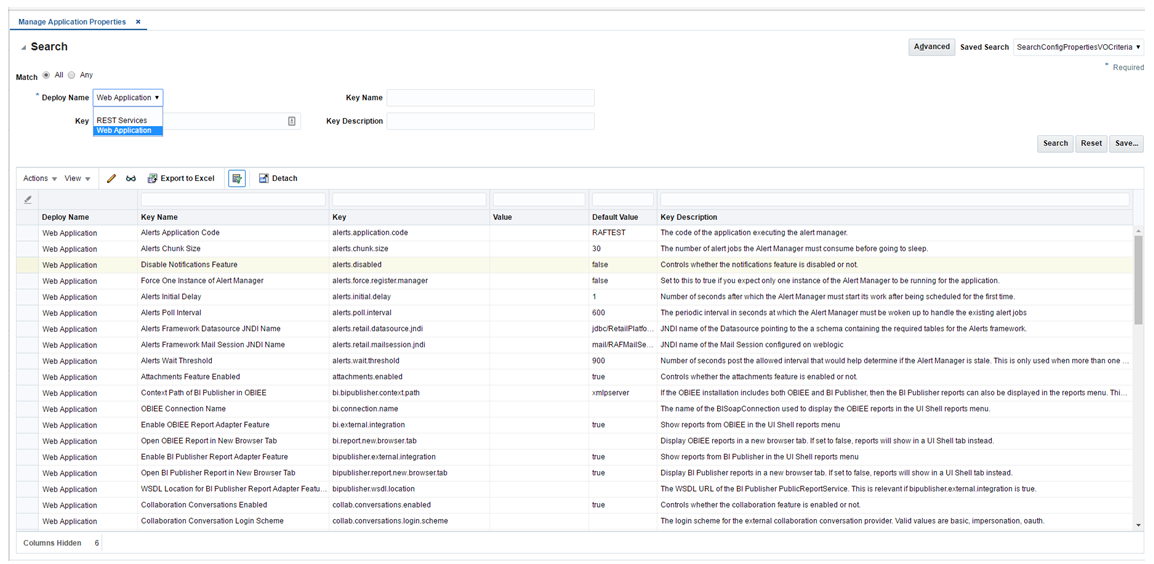
Task: Click Collaboration Conversations Enabled row
Action: 574,504
